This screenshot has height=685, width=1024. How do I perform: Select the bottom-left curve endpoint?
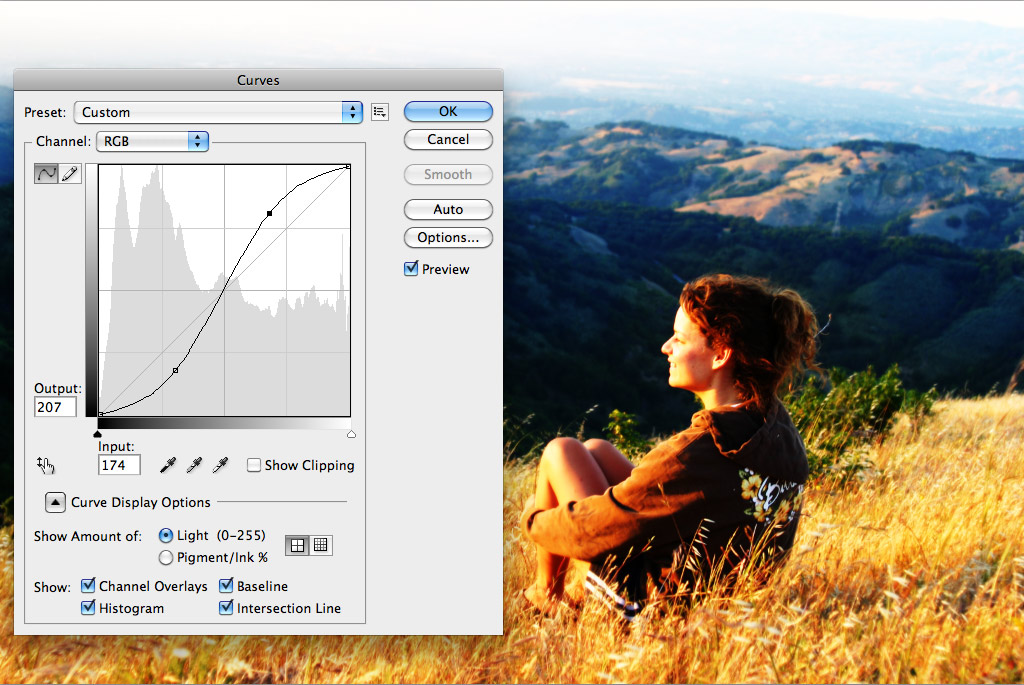pyautogui.click(x=101, y=414)
